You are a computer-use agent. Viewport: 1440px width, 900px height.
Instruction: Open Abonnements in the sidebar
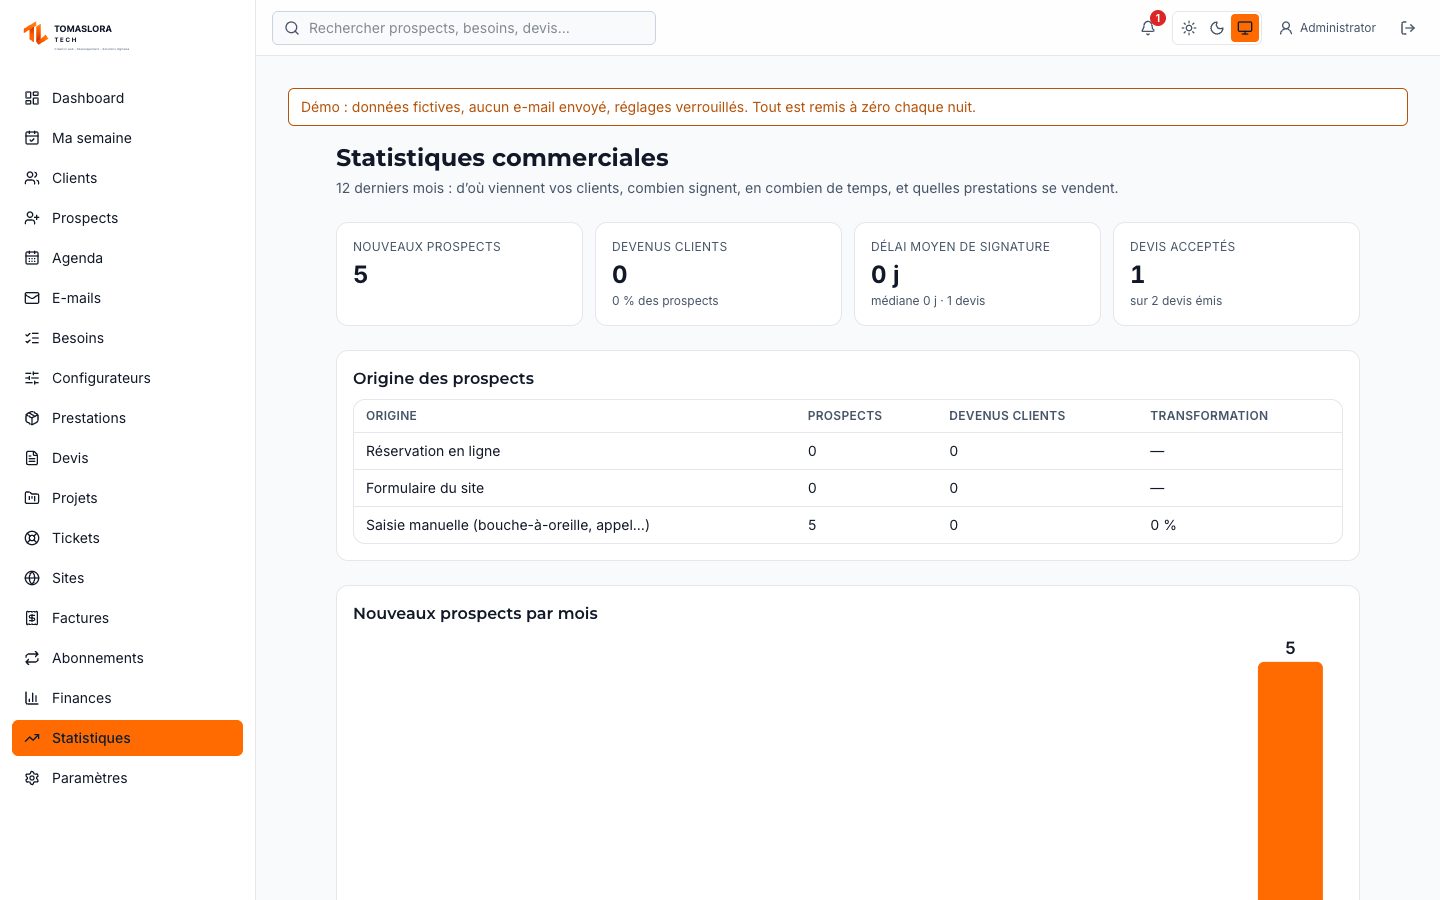tap(127, 658)
